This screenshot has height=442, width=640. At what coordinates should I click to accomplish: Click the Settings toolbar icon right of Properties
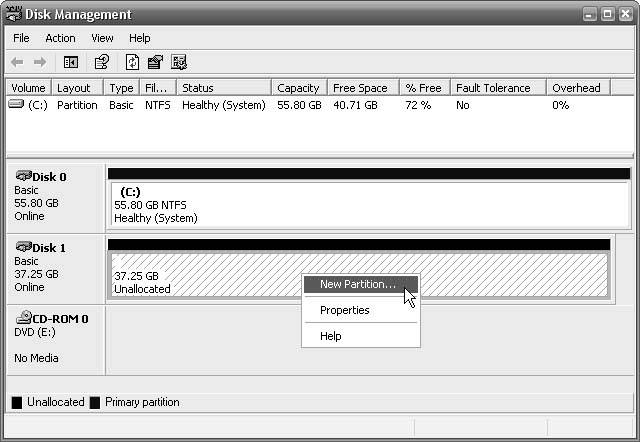179,62
